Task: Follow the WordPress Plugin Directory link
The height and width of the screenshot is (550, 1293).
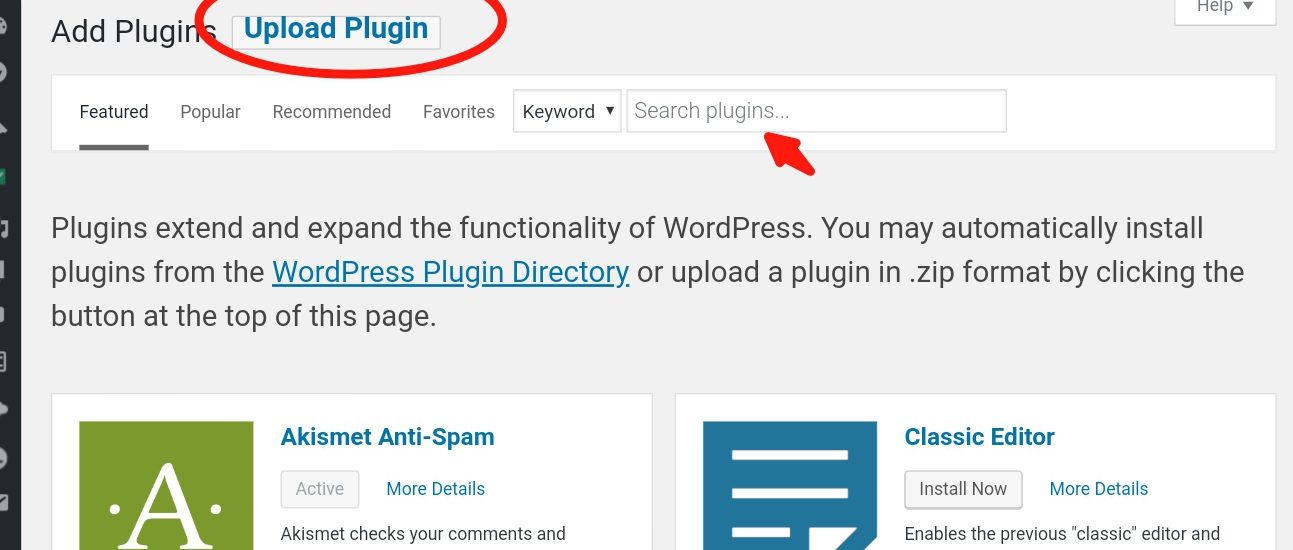Action: pyautogui.click(x=450, y=272)
